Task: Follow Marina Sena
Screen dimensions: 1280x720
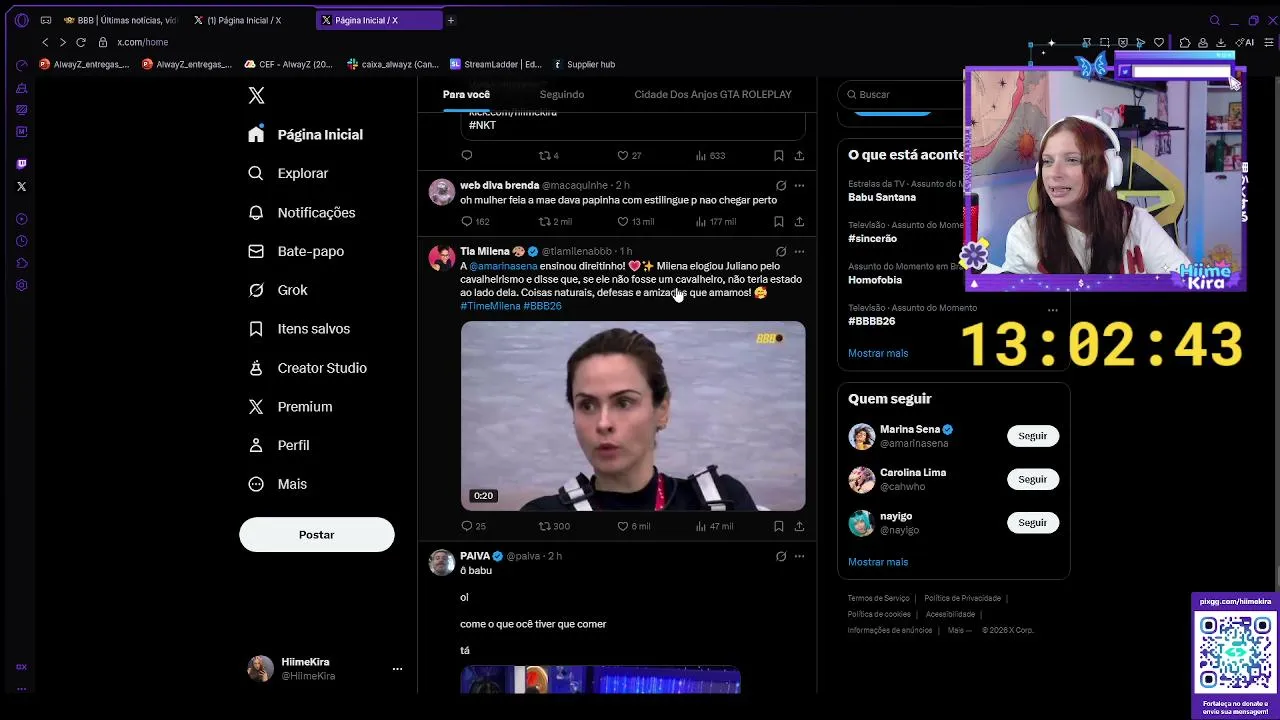Action: [1032, 436]
